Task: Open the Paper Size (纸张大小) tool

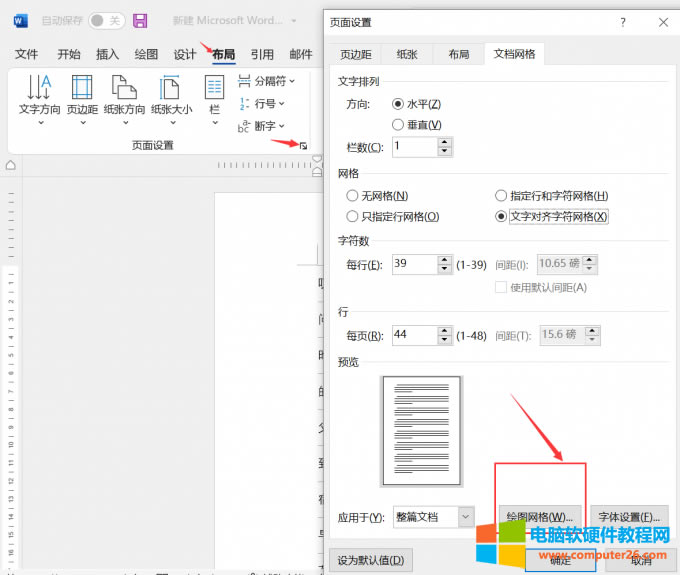Action: tap(171, 90)
